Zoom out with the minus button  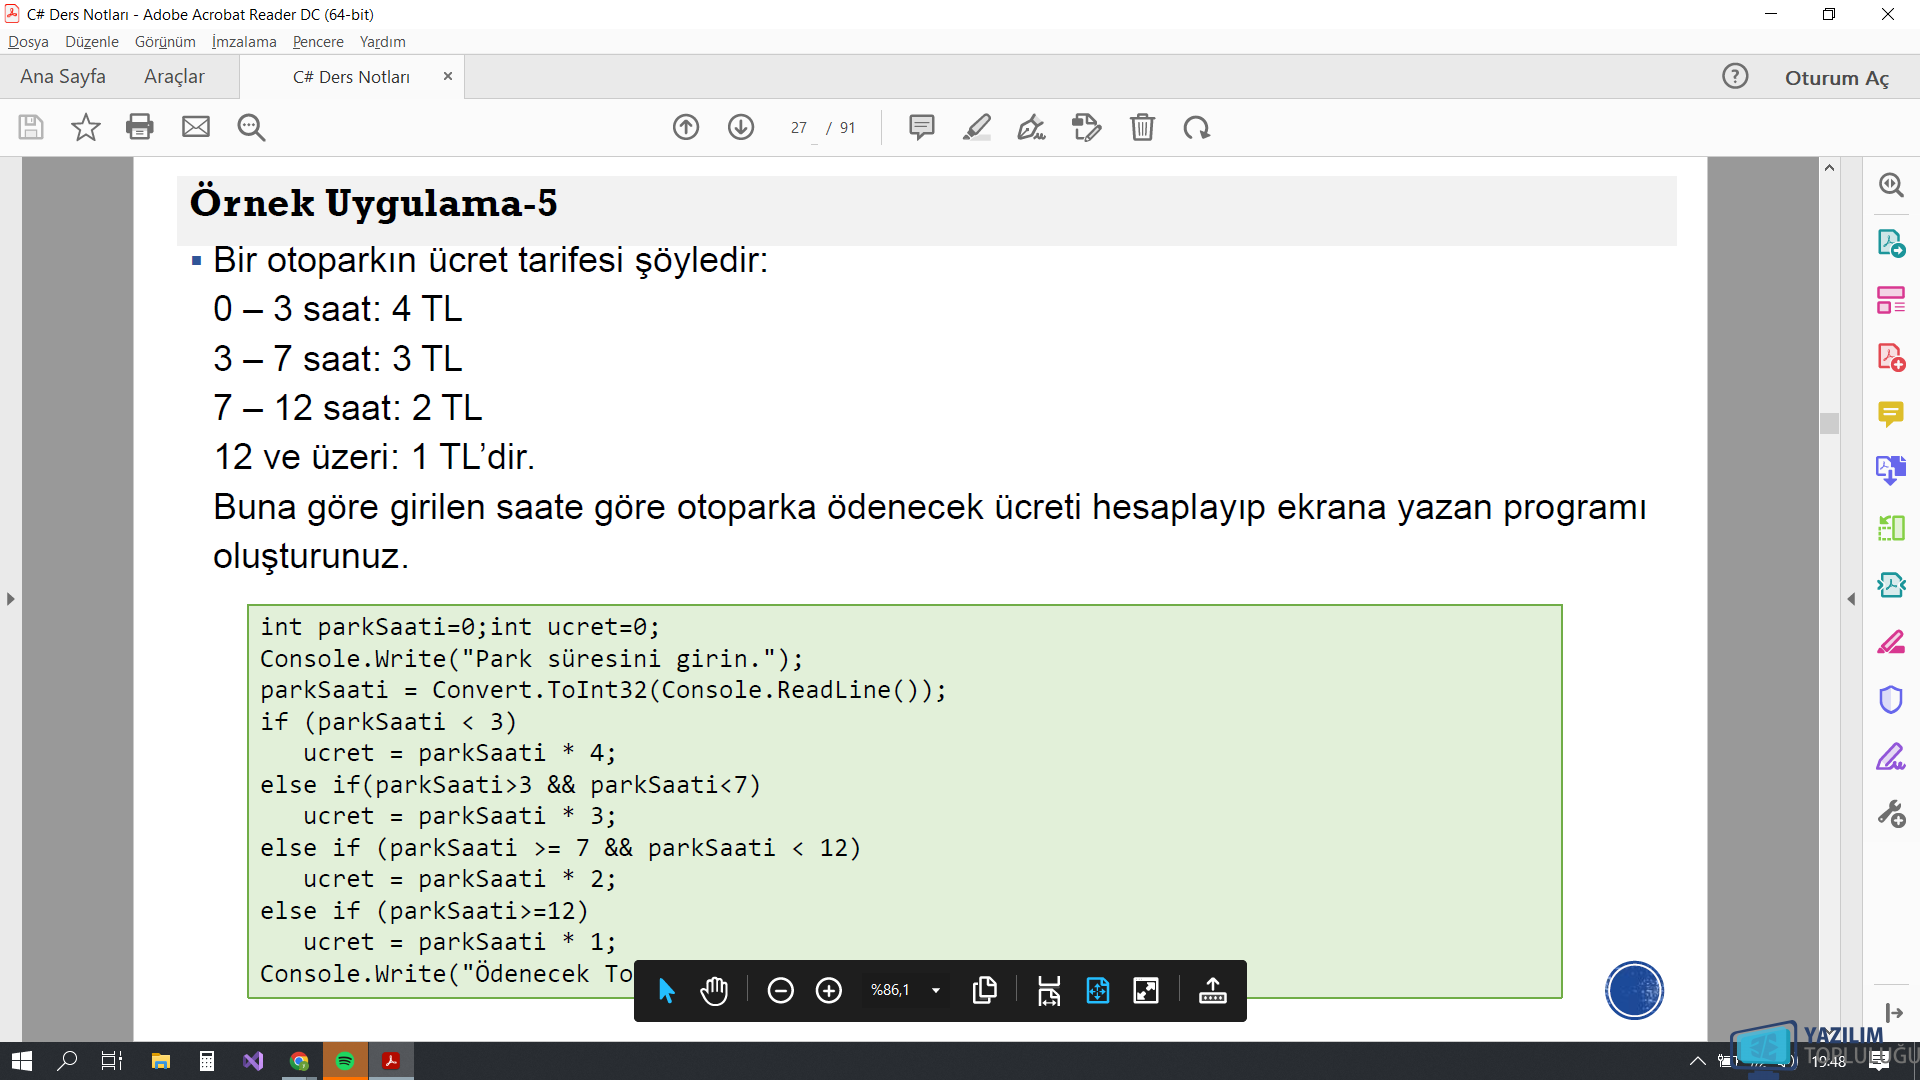click(x=781, y=991)
